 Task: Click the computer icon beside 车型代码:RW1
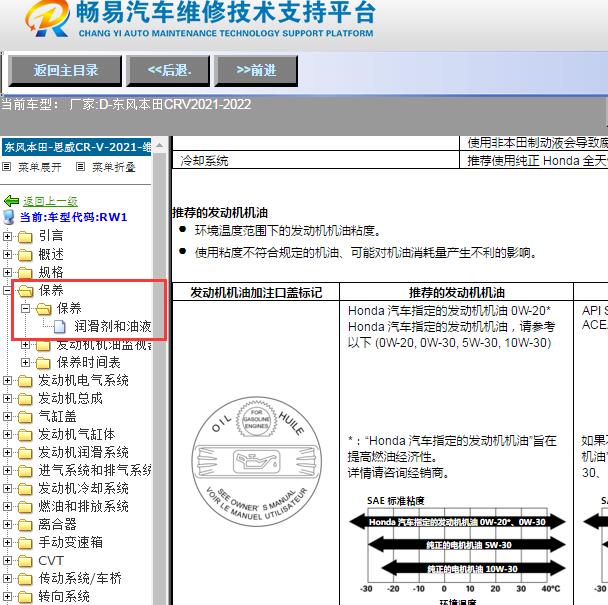(9, 217)
